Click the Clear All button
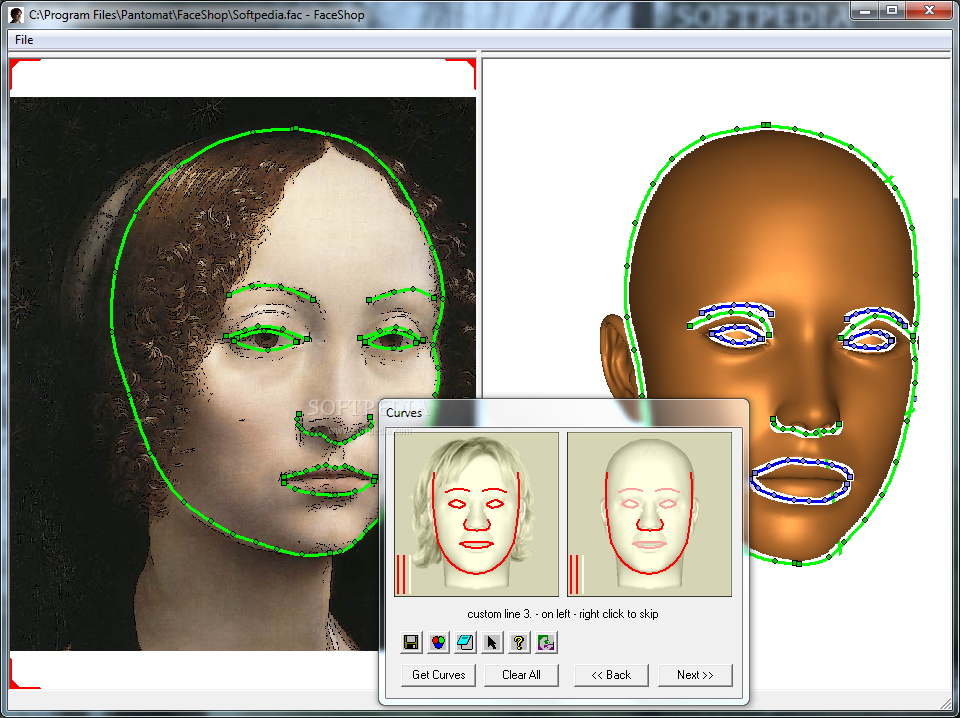 [521, 675]
